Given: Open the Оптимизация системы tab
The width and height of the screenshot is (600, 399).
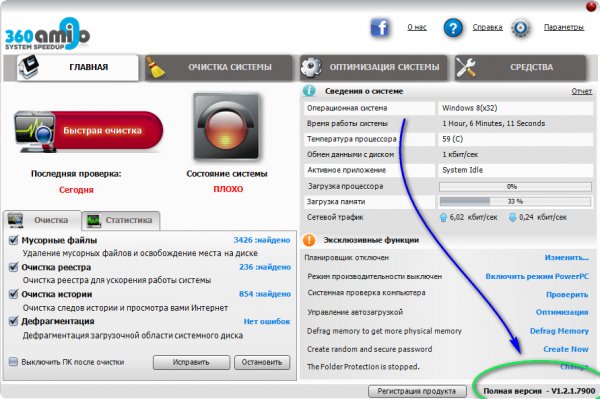Looking at the screenshot, I should point(373,67).
